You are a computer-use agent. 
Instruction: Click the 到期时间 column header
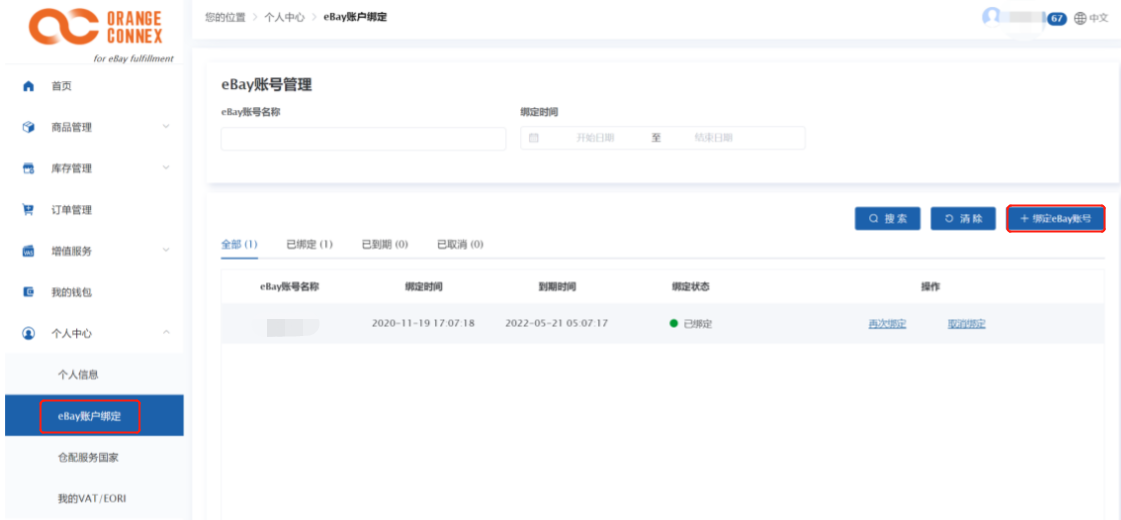[557, 287]
